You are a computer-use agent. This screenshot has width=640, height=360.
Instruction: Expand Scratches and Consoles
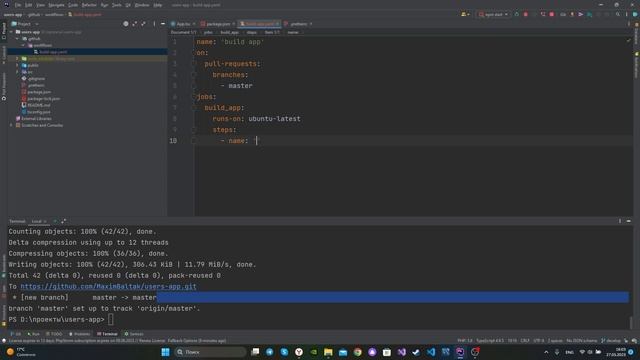[x=11, y=125]
